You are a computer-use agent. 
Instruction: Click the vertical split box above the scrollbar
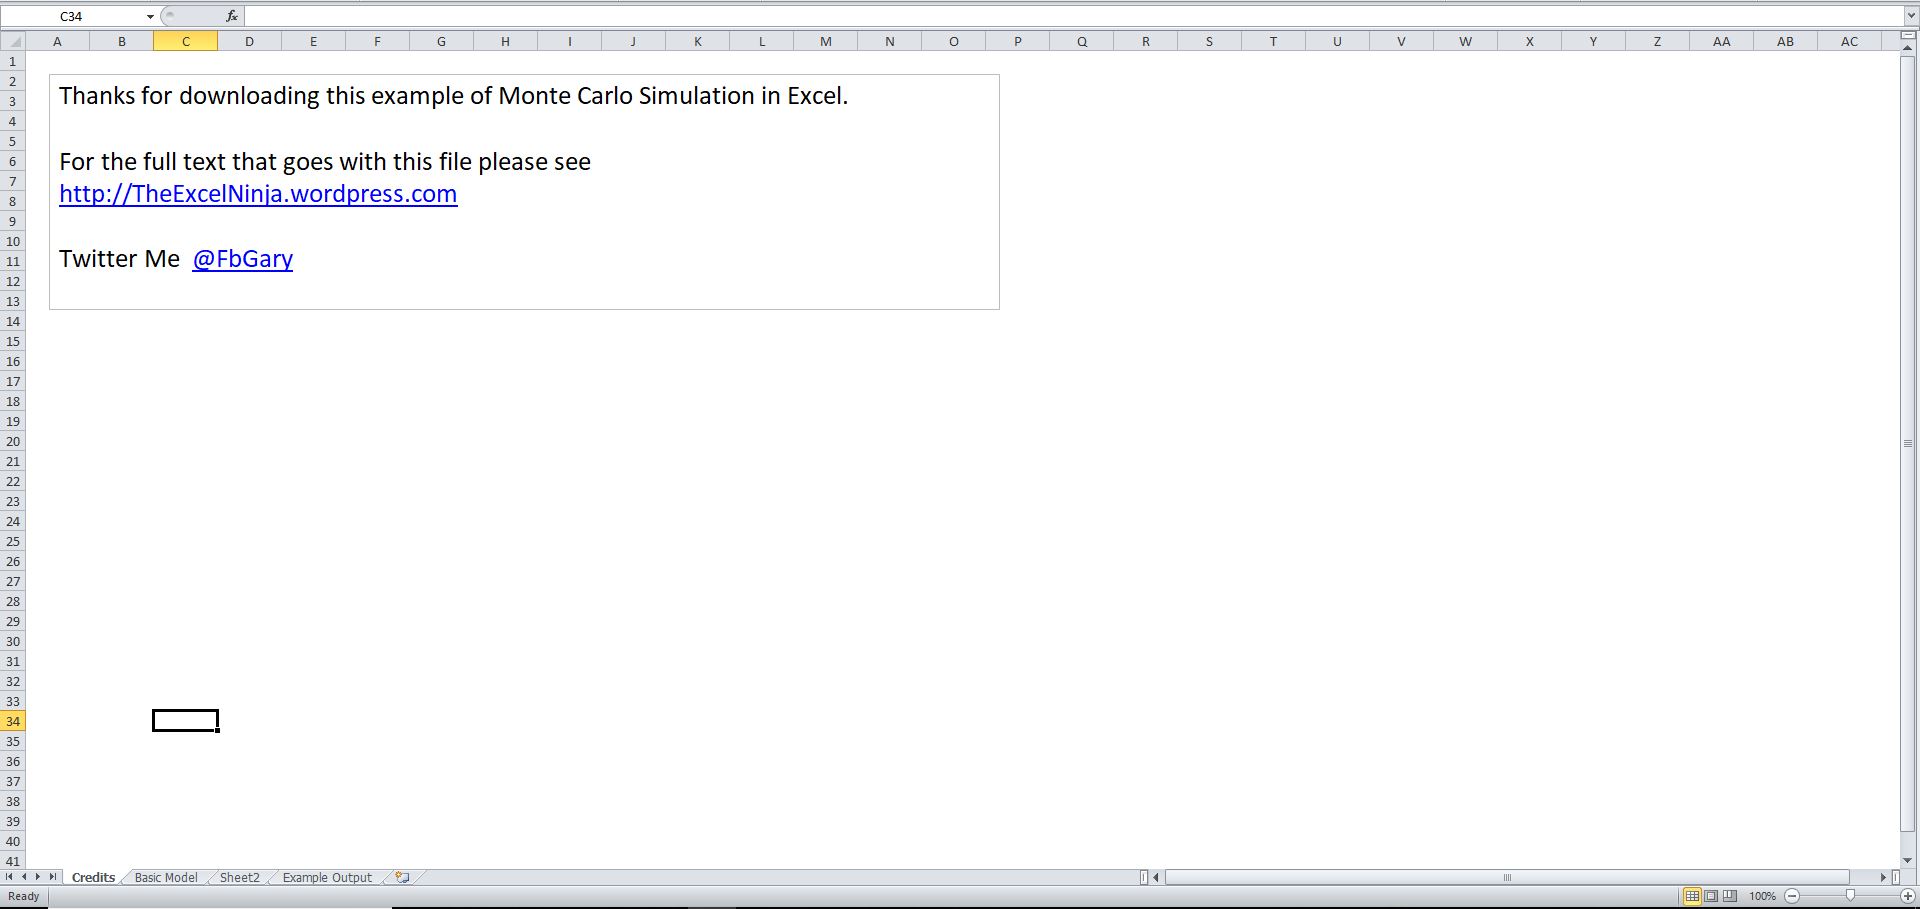[1908, 36]
